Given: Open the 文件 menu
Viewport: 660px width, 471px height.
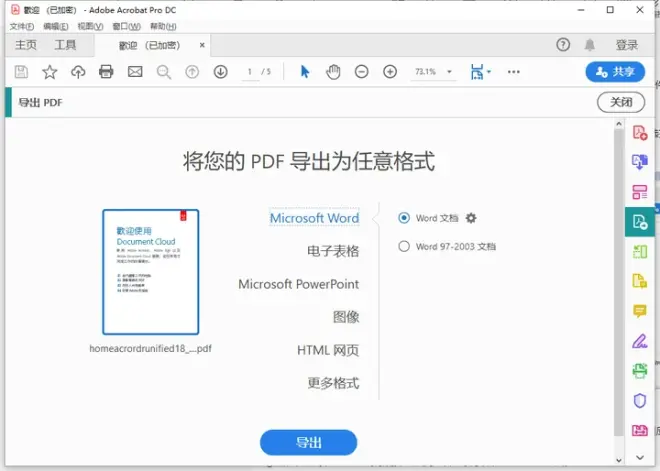Looking at the screenshot, I should coord(22,27).
